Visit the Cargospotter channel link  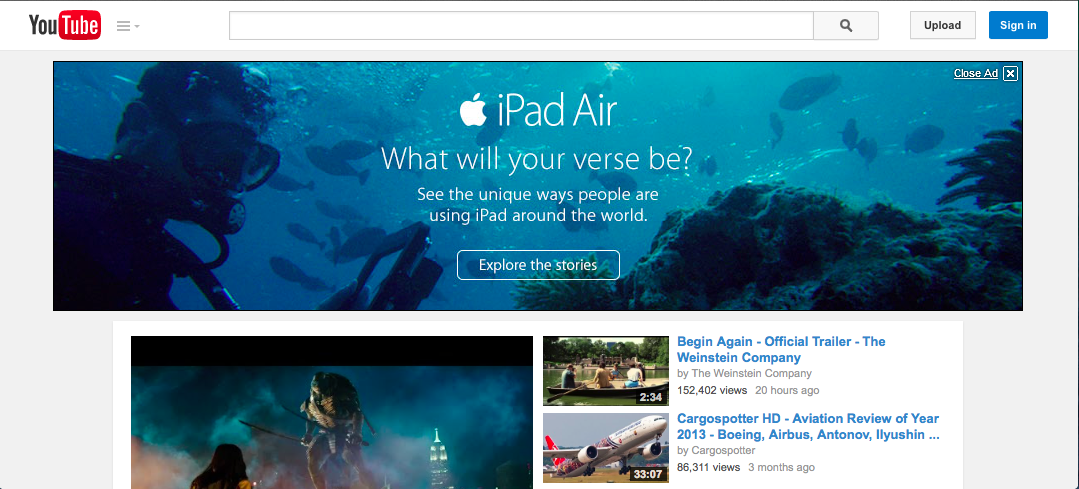tap(723, 450)
